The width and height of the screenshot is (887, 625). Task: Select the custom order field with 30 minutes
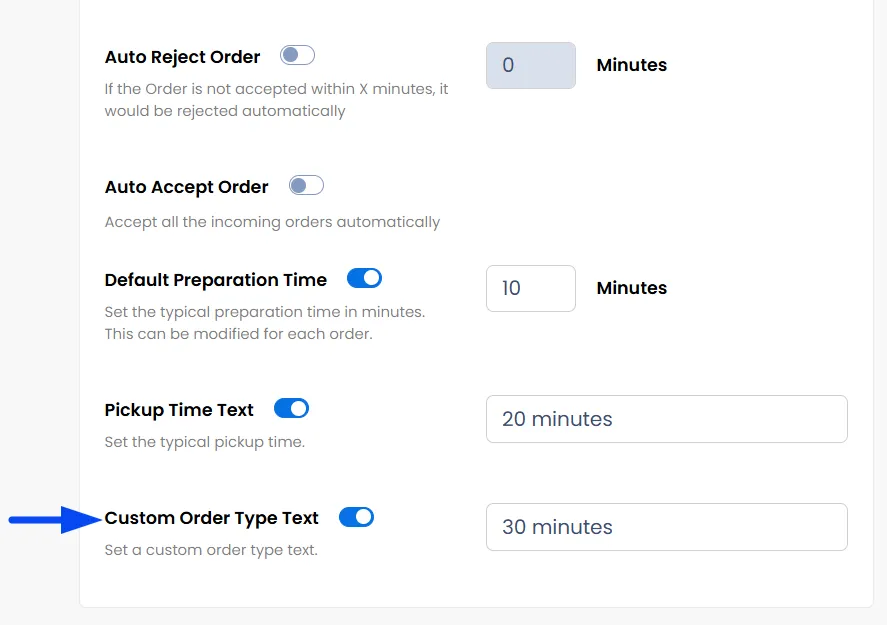[666, 527]
